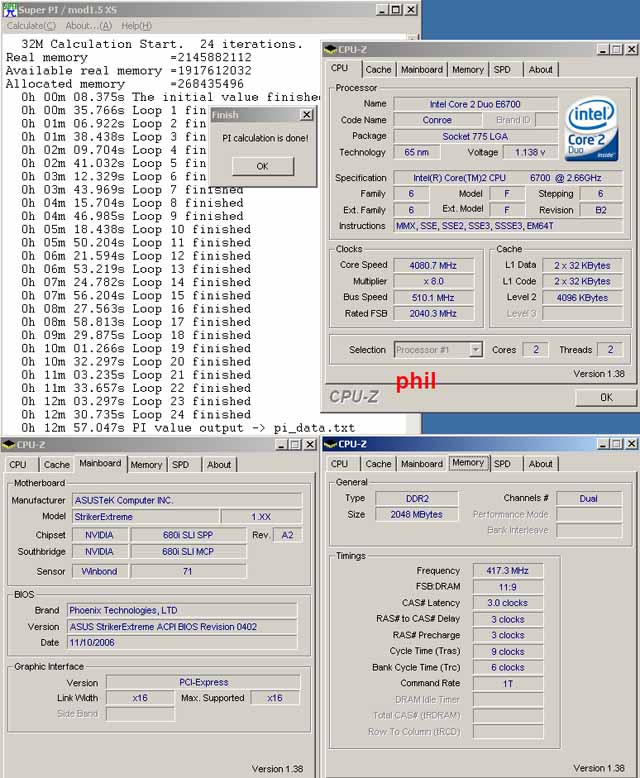The image size is (640, 778).
Task: Click the bottom-right CPU-Z window title icon
Action: 330,444
